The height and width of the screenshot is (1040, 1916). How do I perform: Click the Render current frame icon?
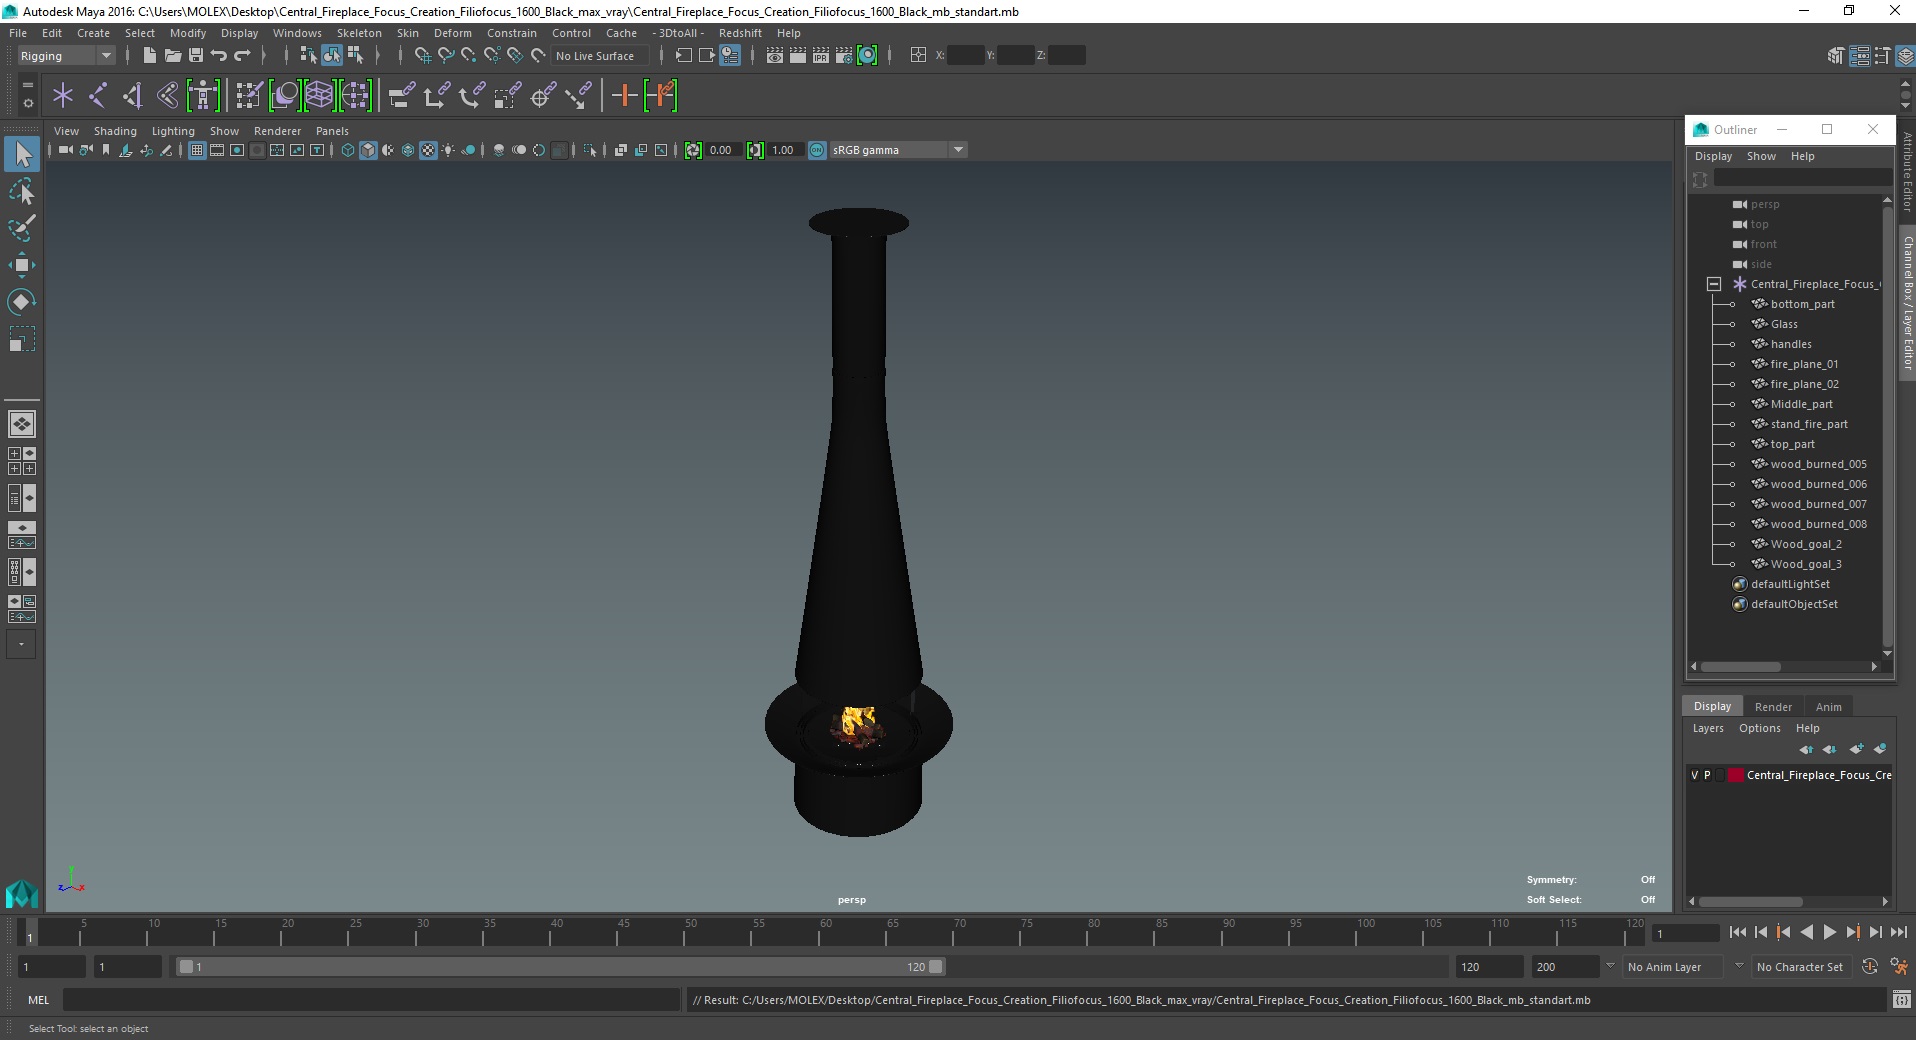(x=798, y=56)
